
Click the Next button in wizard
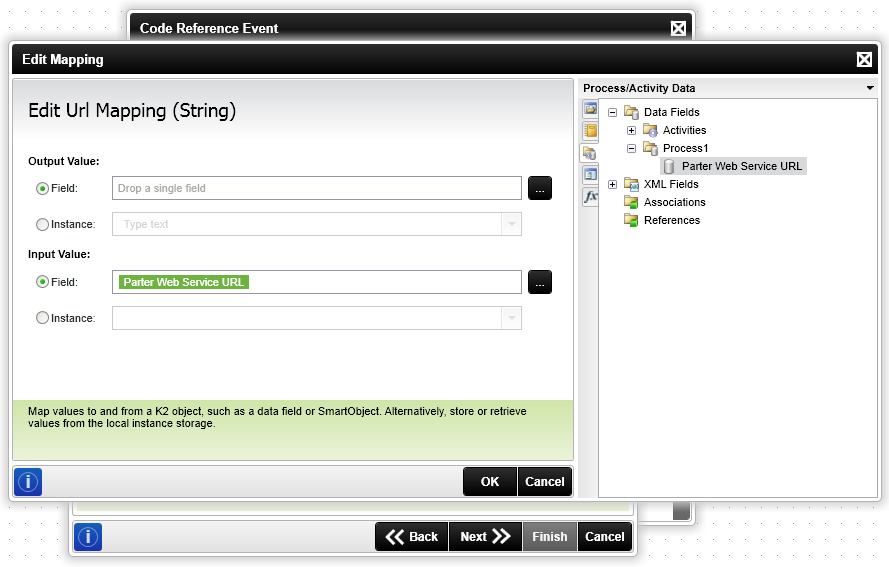pos(485,536)
